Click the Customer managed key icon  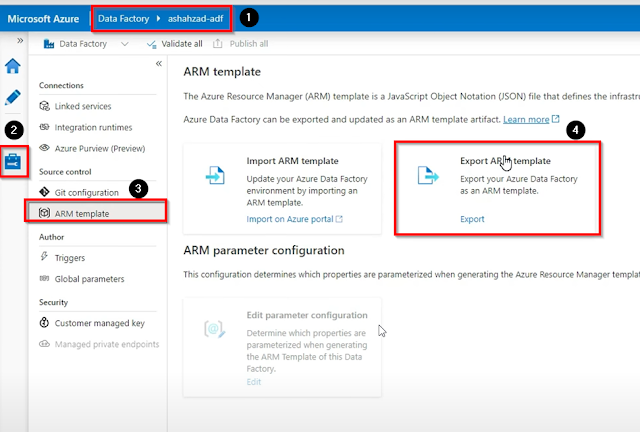click(x=44, y=323)
